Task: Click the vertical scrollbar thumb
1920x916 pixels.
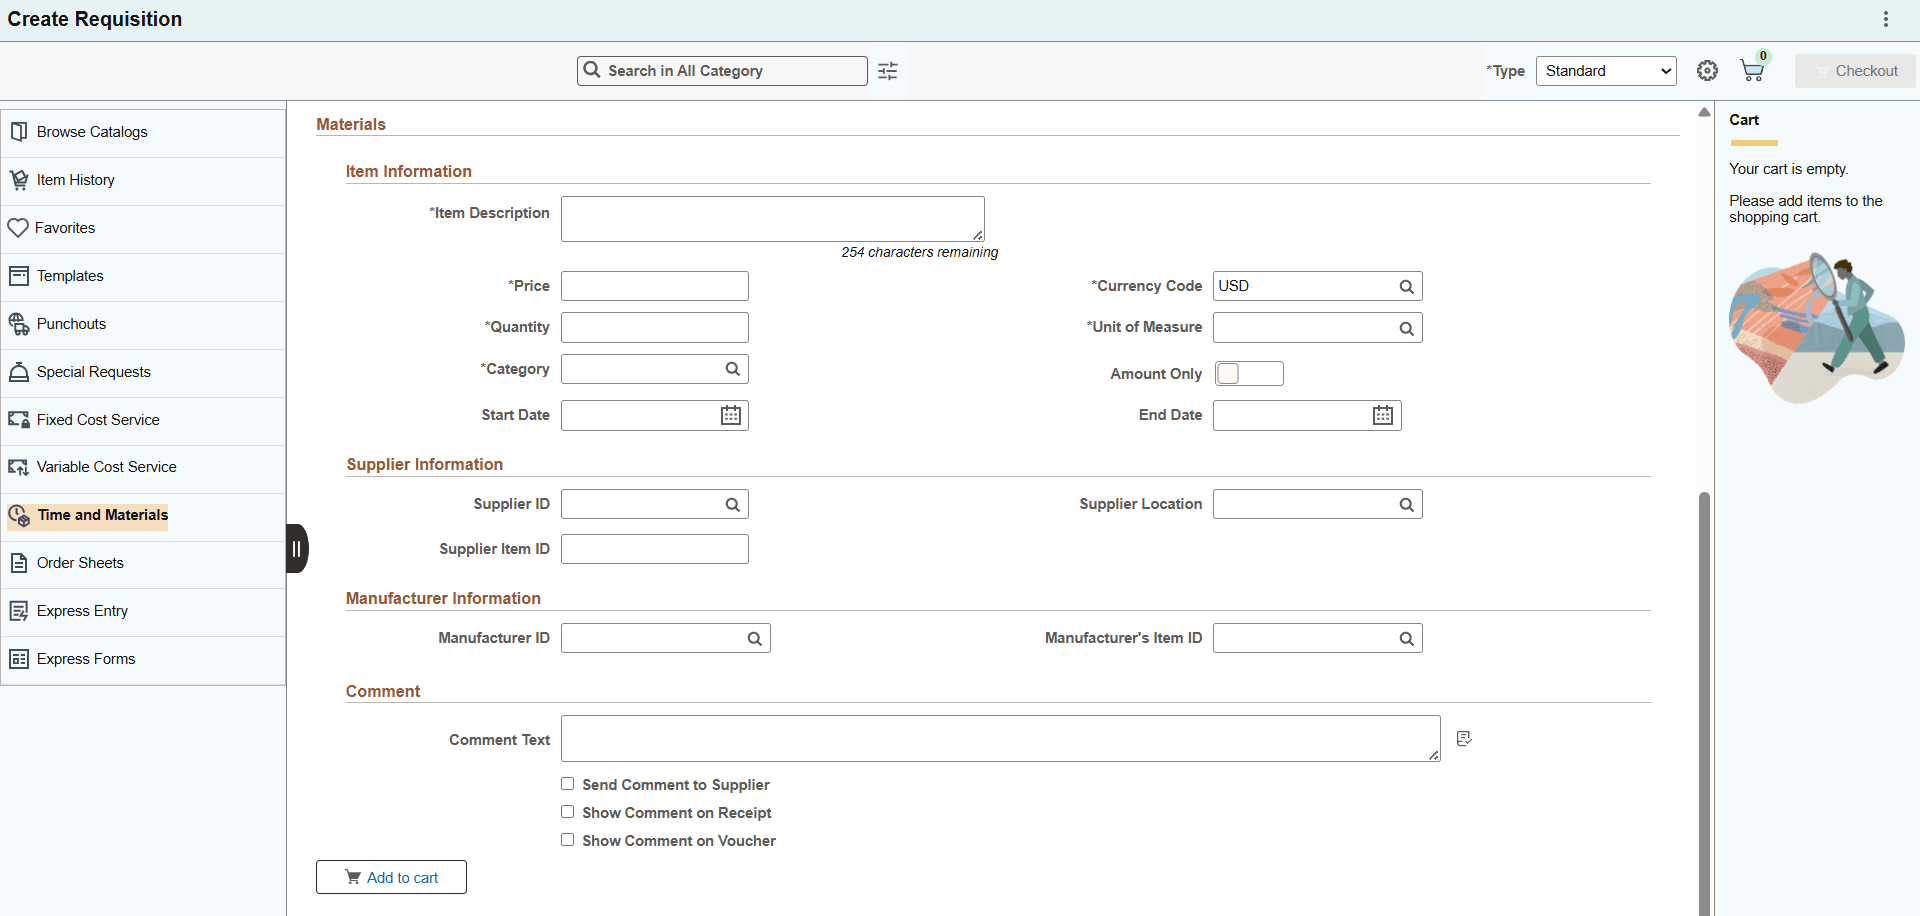Action: click(1704, 703)
